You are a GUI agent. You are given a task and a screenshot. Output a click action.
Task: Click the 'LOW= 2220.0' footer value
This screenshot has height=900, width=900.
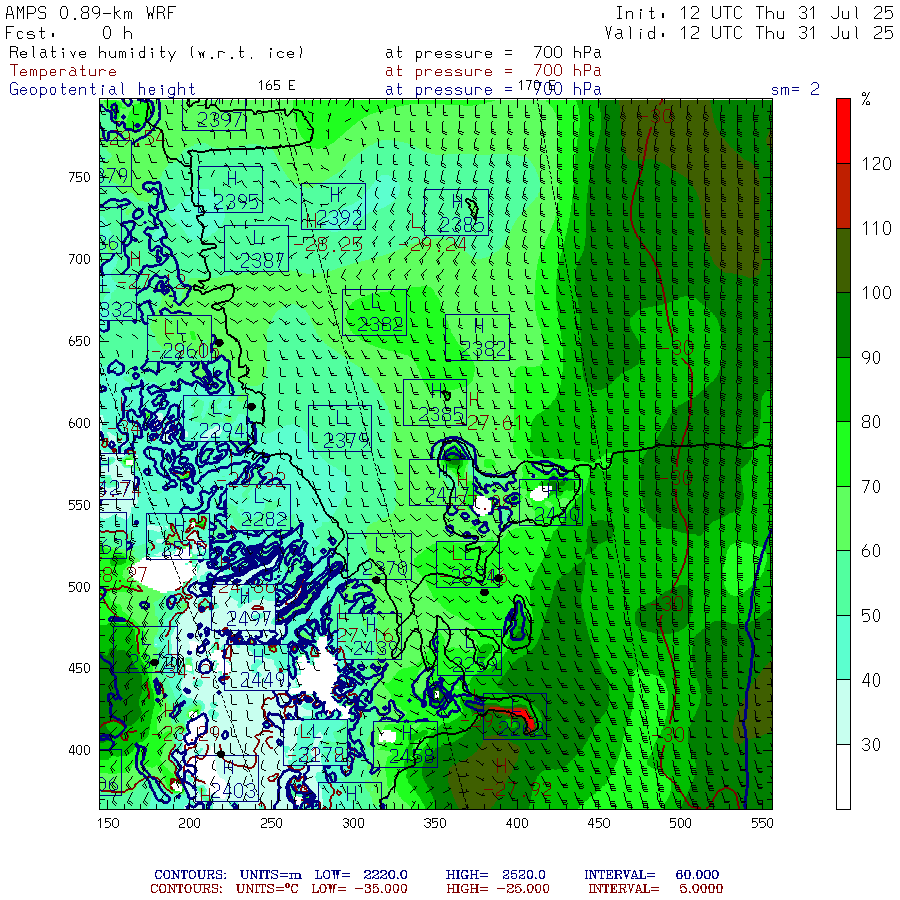pyautogui.click(x=361, y=875)
